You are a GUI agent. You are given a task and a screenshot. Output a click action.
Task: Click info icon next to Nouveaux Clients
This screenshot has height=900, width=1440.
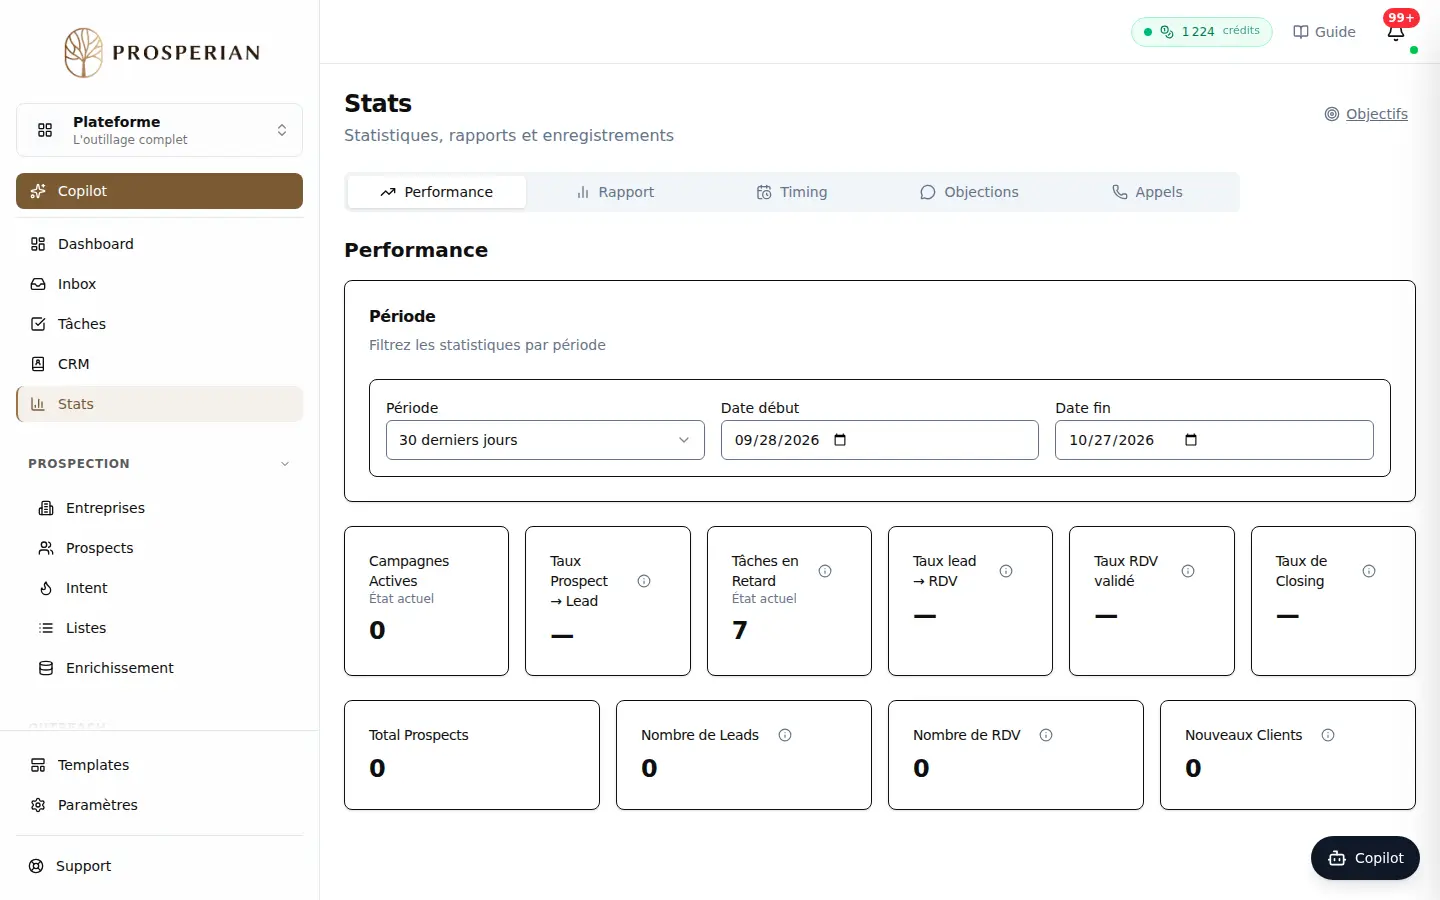pyautogui.click(x=1328, y=735)
